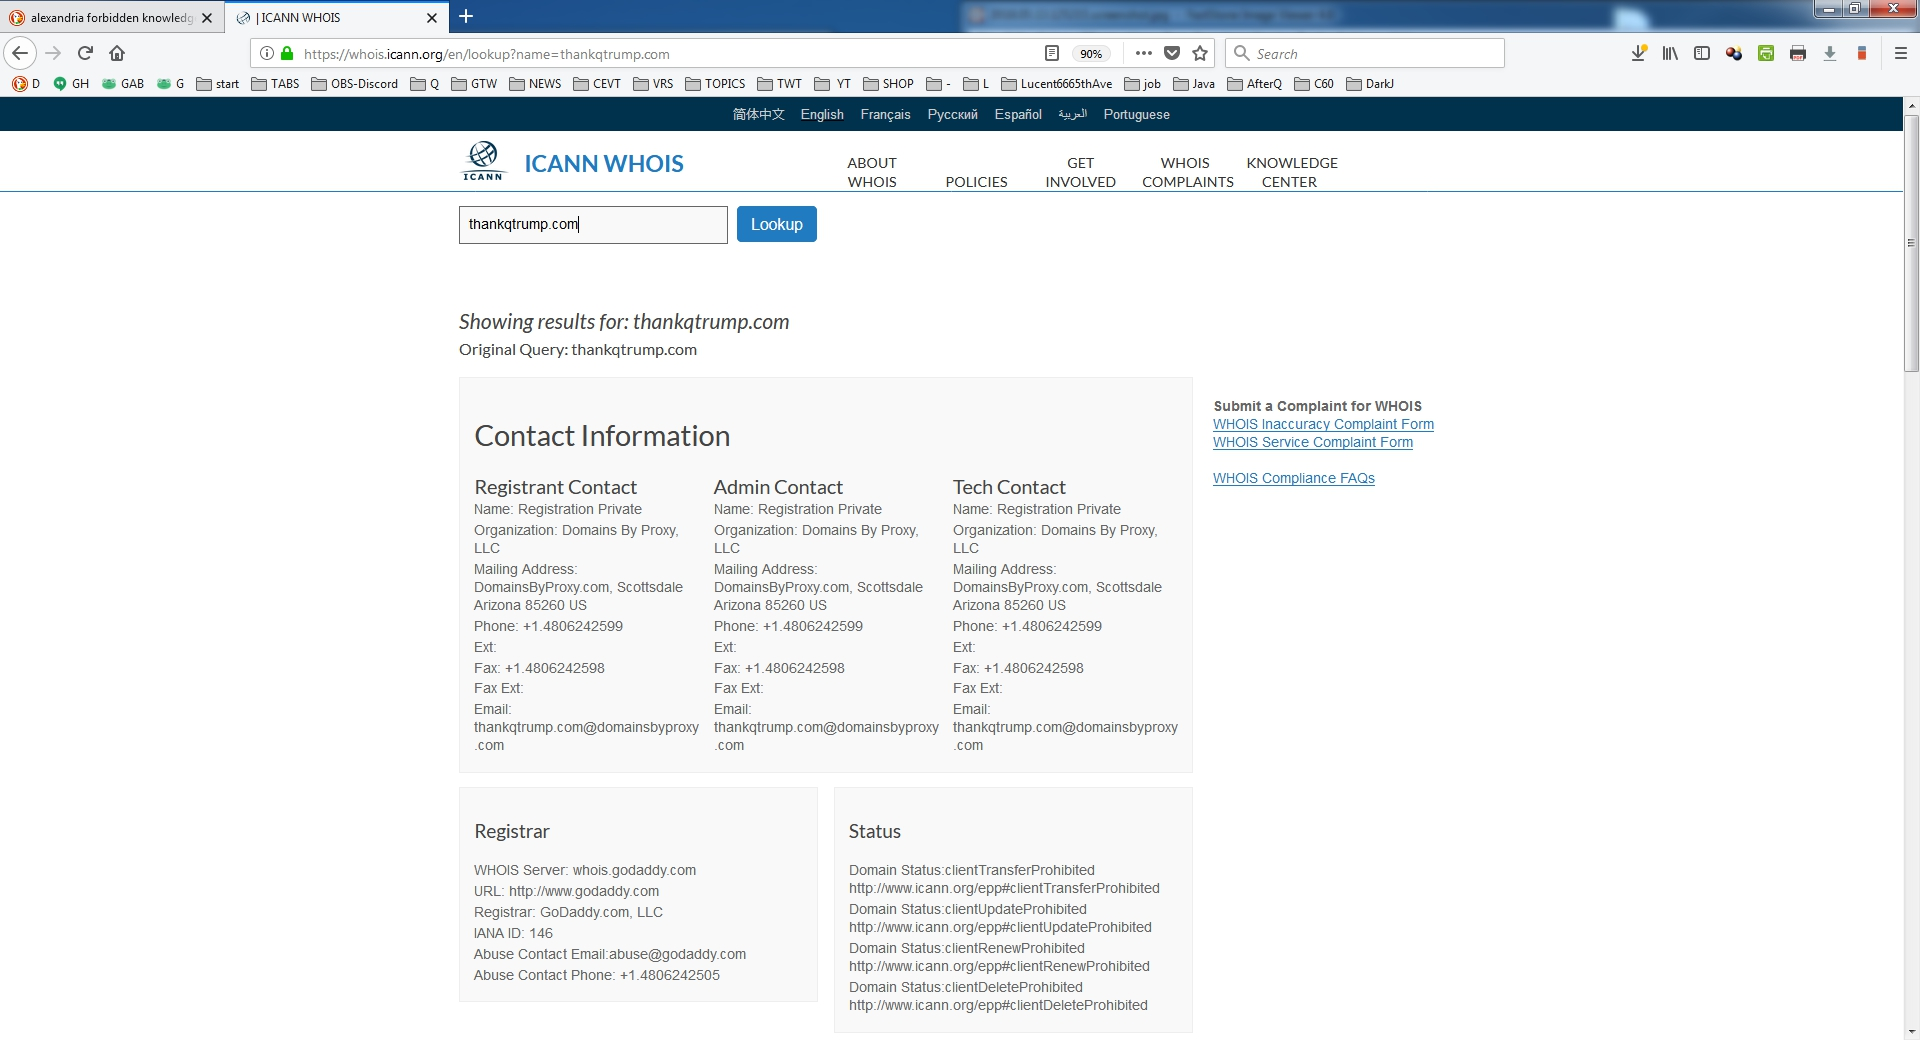
Task: Show site information for whois.icann.org
Action: click(267, 54)
